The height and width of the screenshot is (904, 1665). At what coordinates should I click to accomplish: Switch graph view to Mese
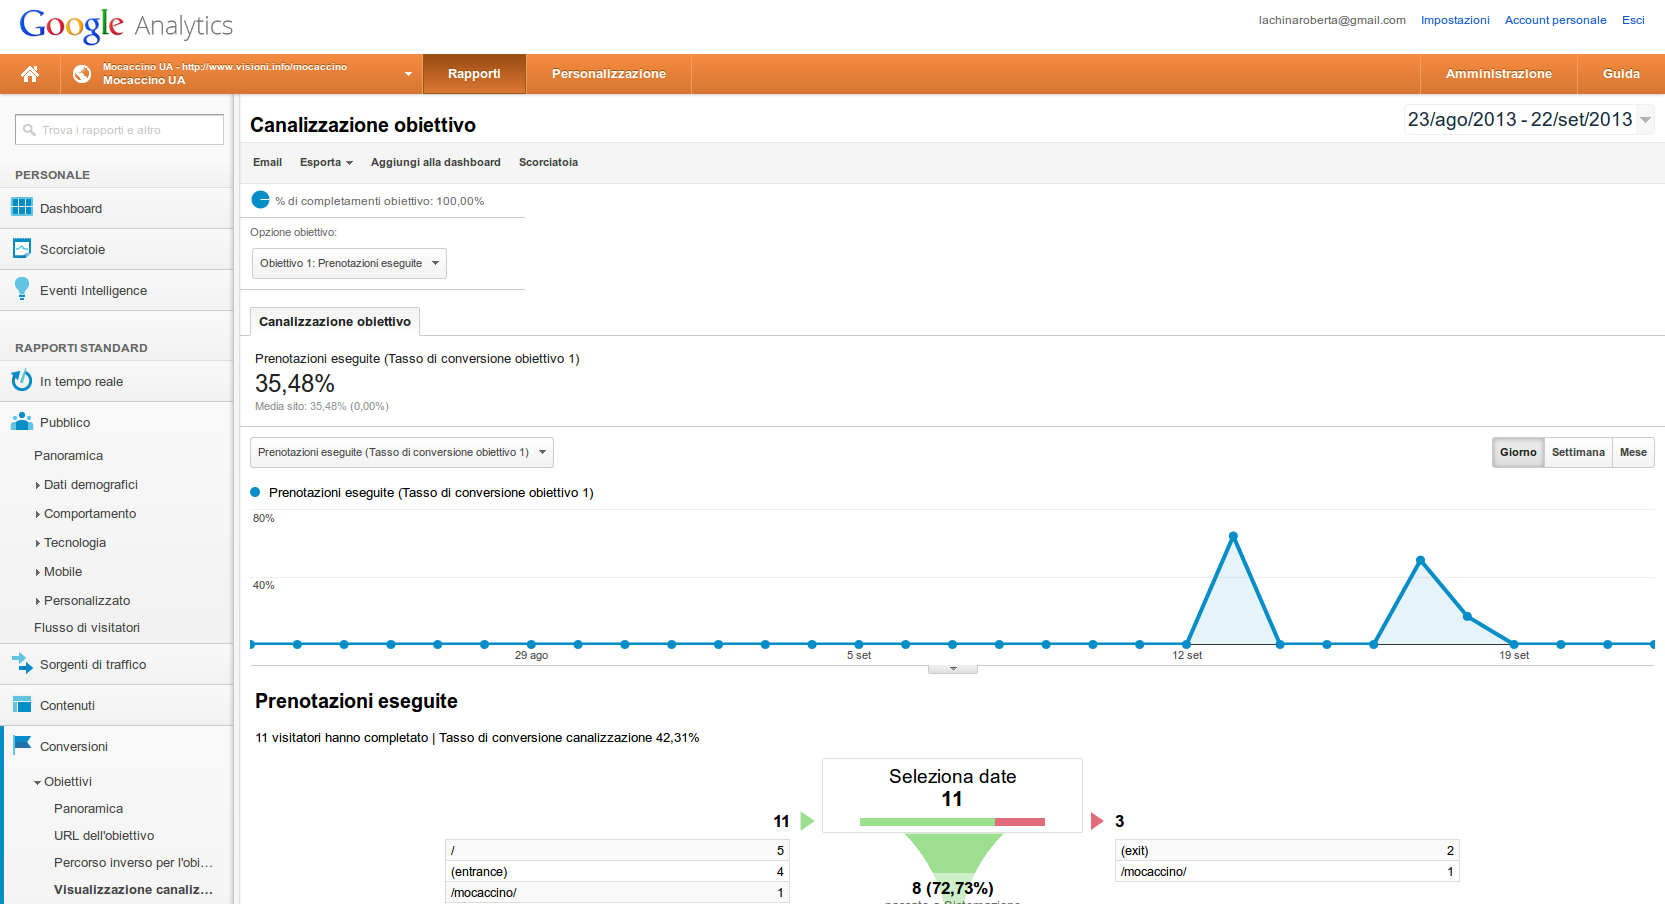pos(1632,452)
